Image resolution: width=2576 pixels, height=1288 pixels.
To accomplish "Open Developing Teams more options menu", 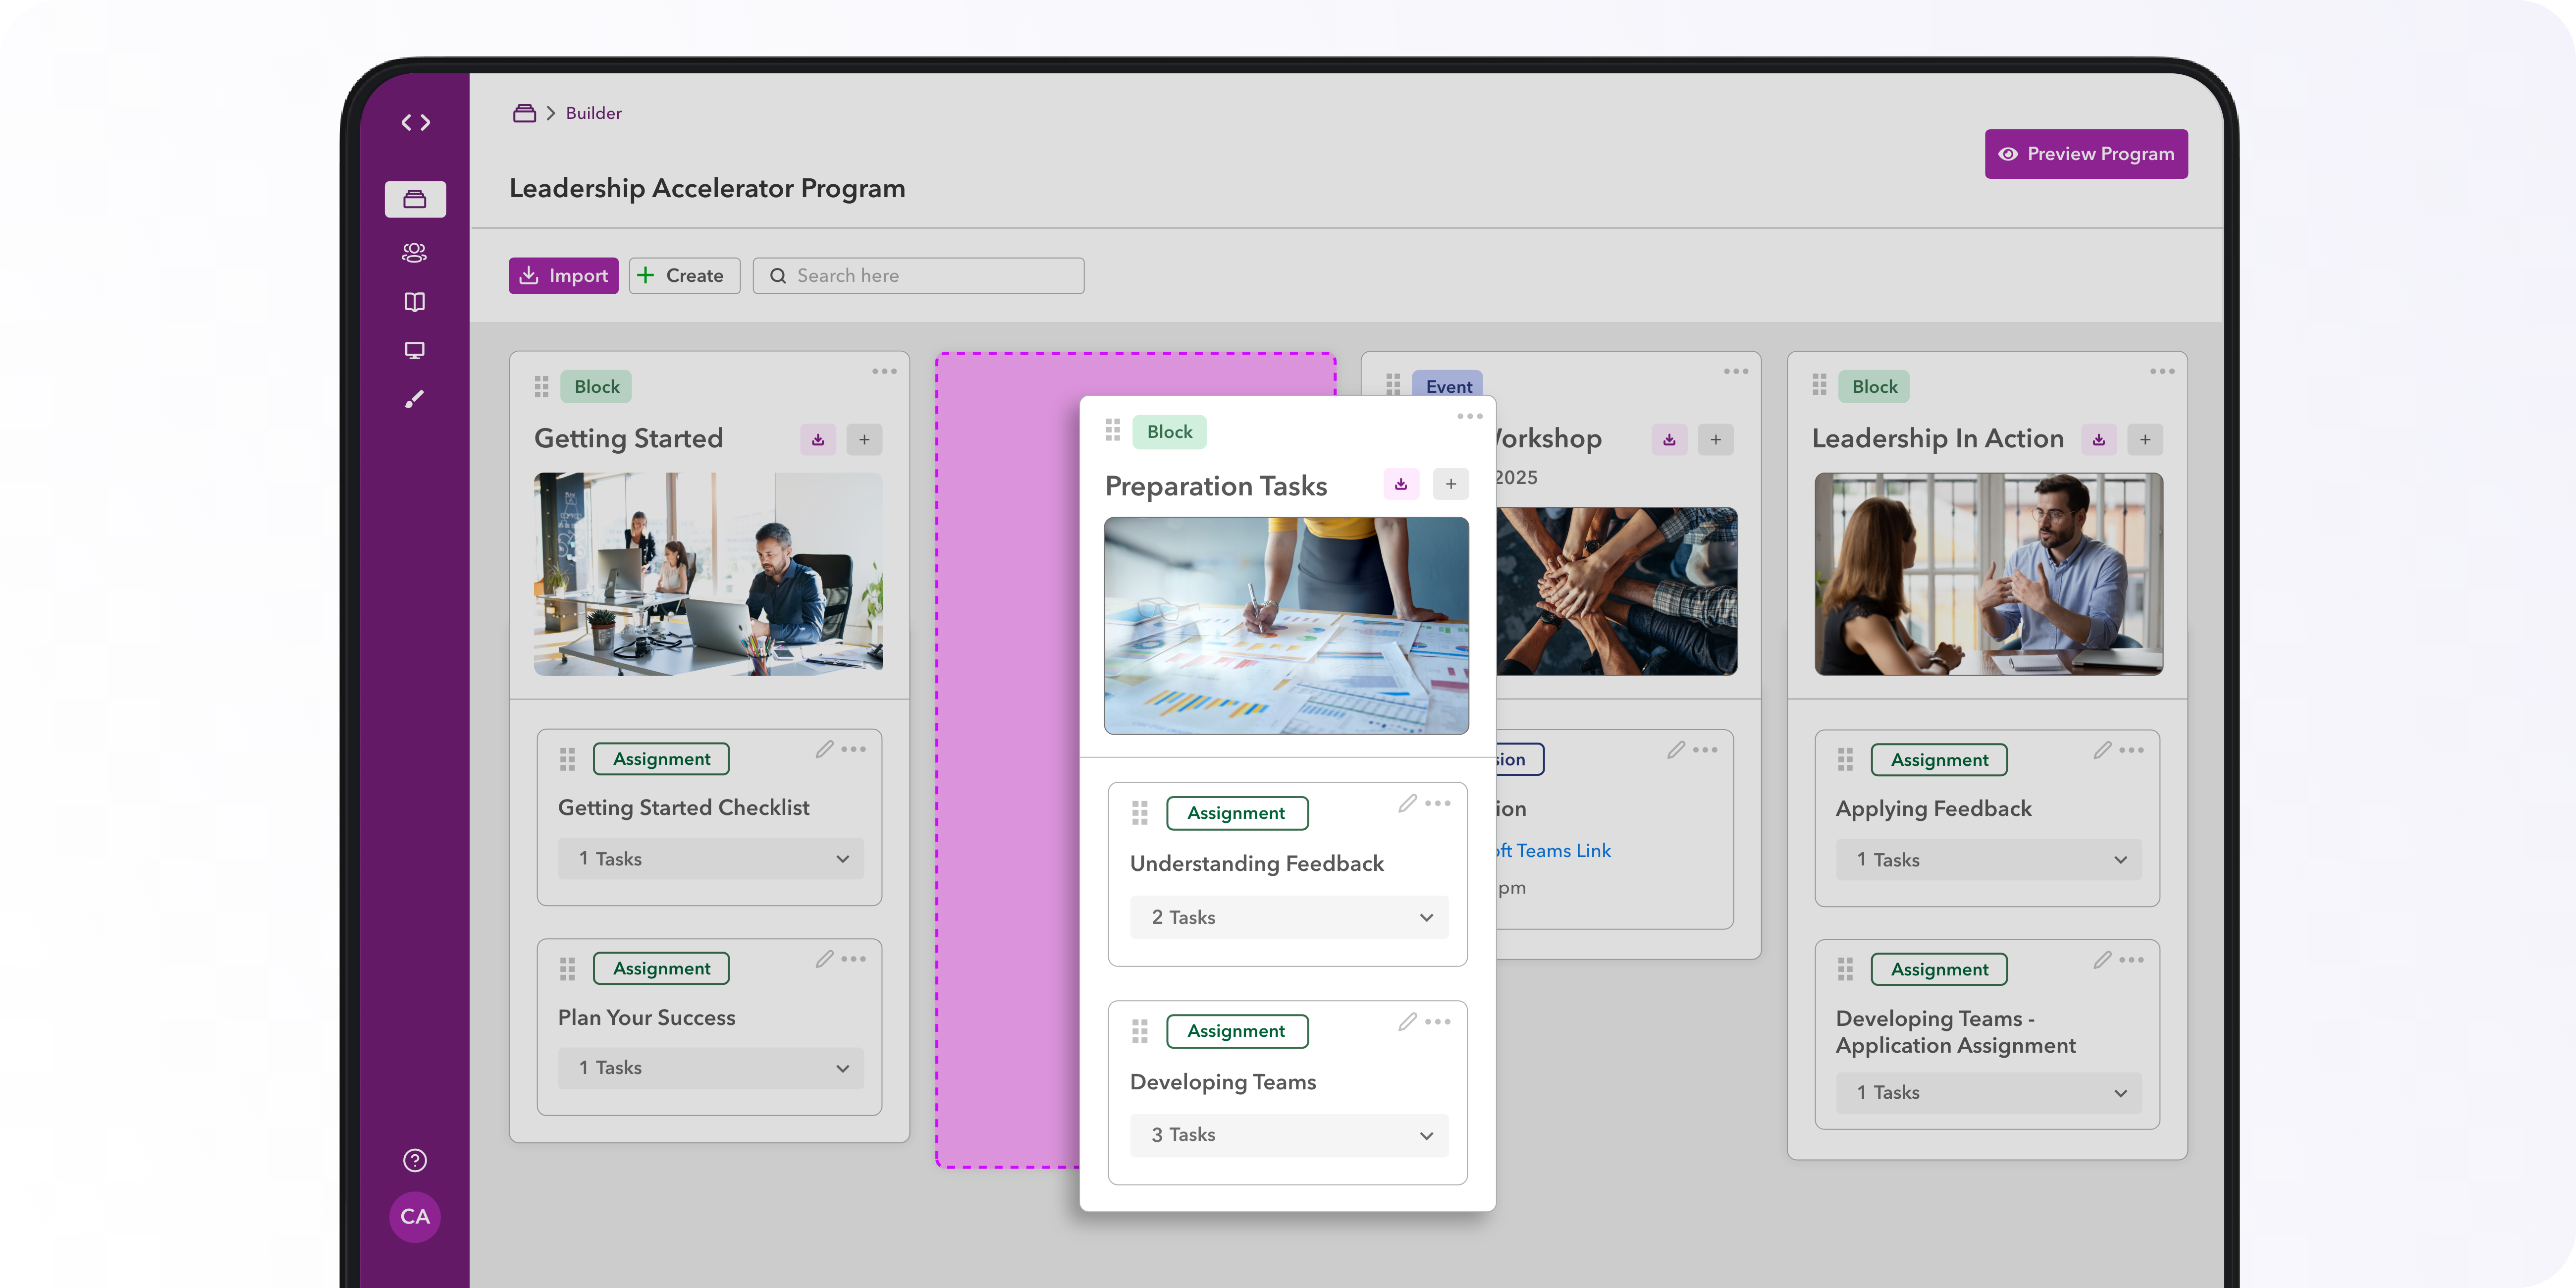I will click(x=1437, y=1021).
